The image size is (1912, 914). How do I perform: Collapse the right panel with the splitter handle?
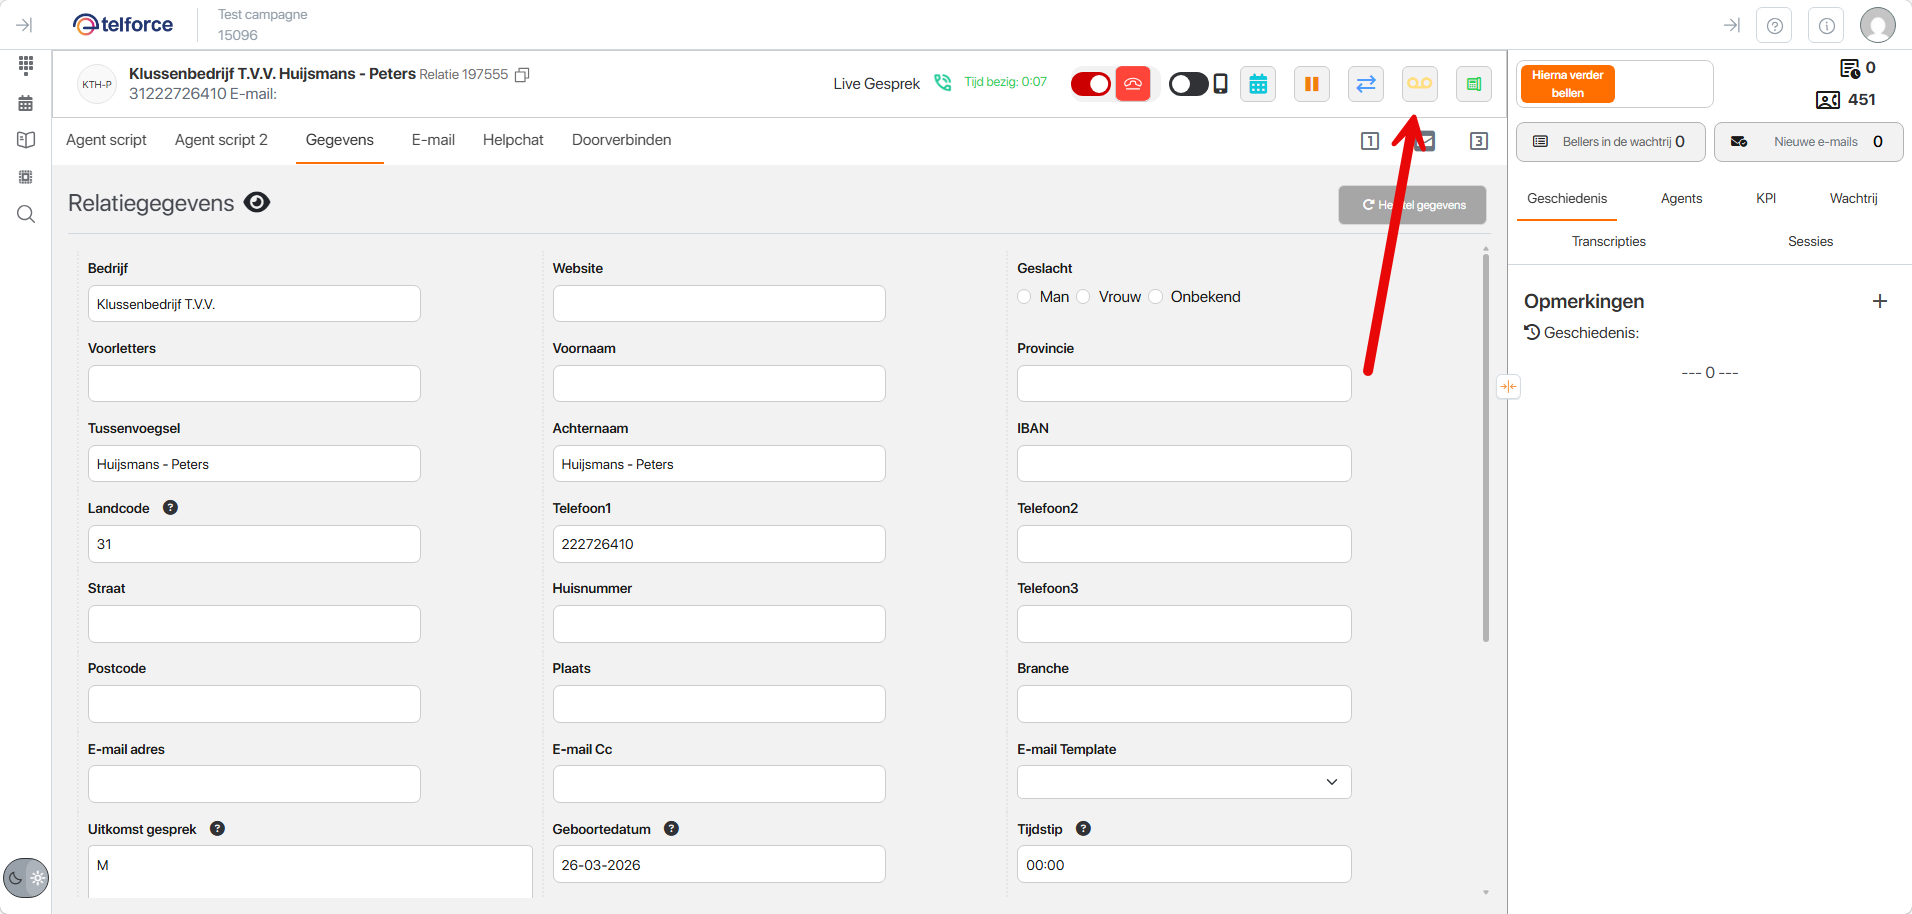(1508, 387)
